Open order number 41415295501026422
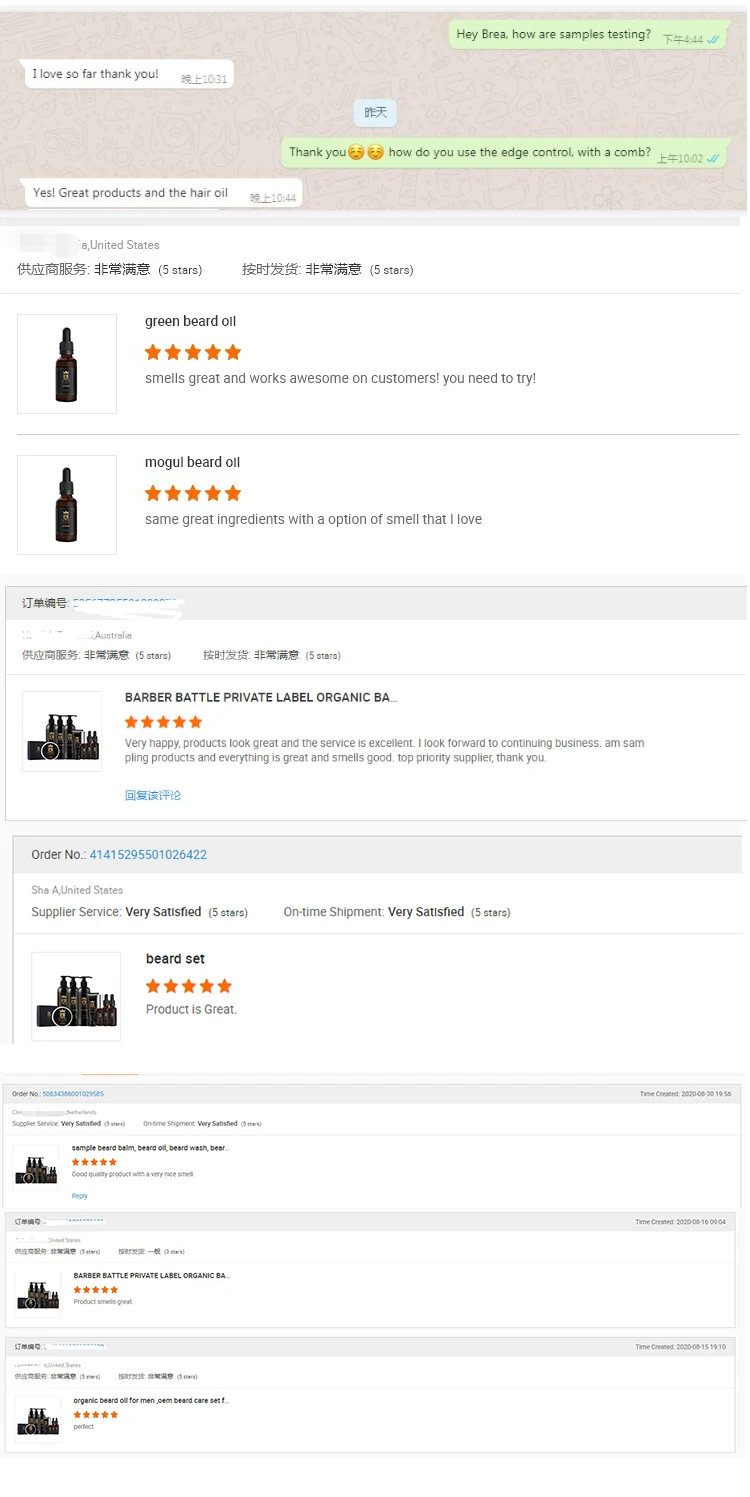Screen dimensions: 750x1497 coord(148,855)
